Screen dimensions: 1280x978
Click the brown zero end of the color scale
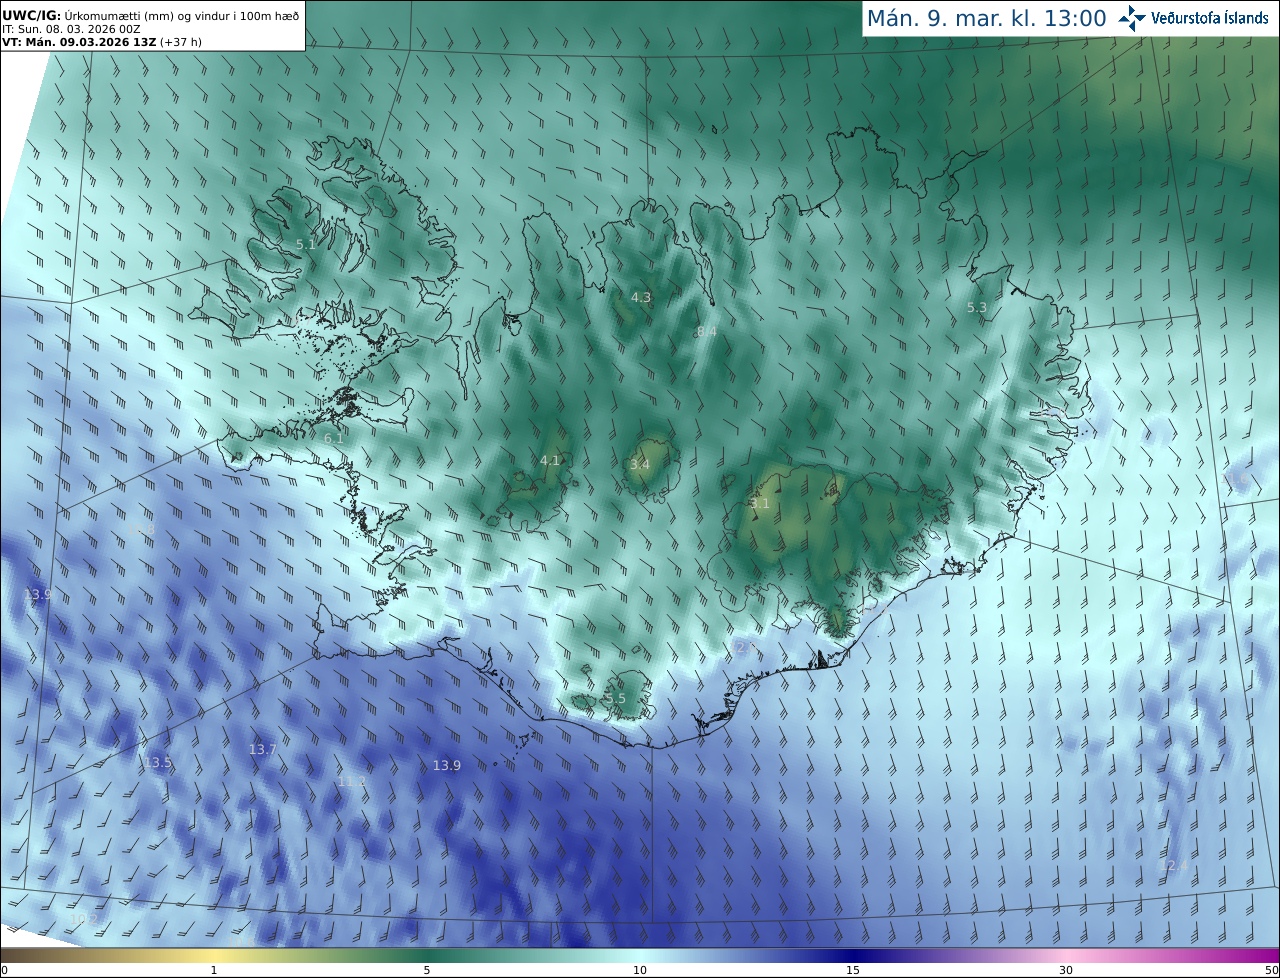tap(10, 954)
